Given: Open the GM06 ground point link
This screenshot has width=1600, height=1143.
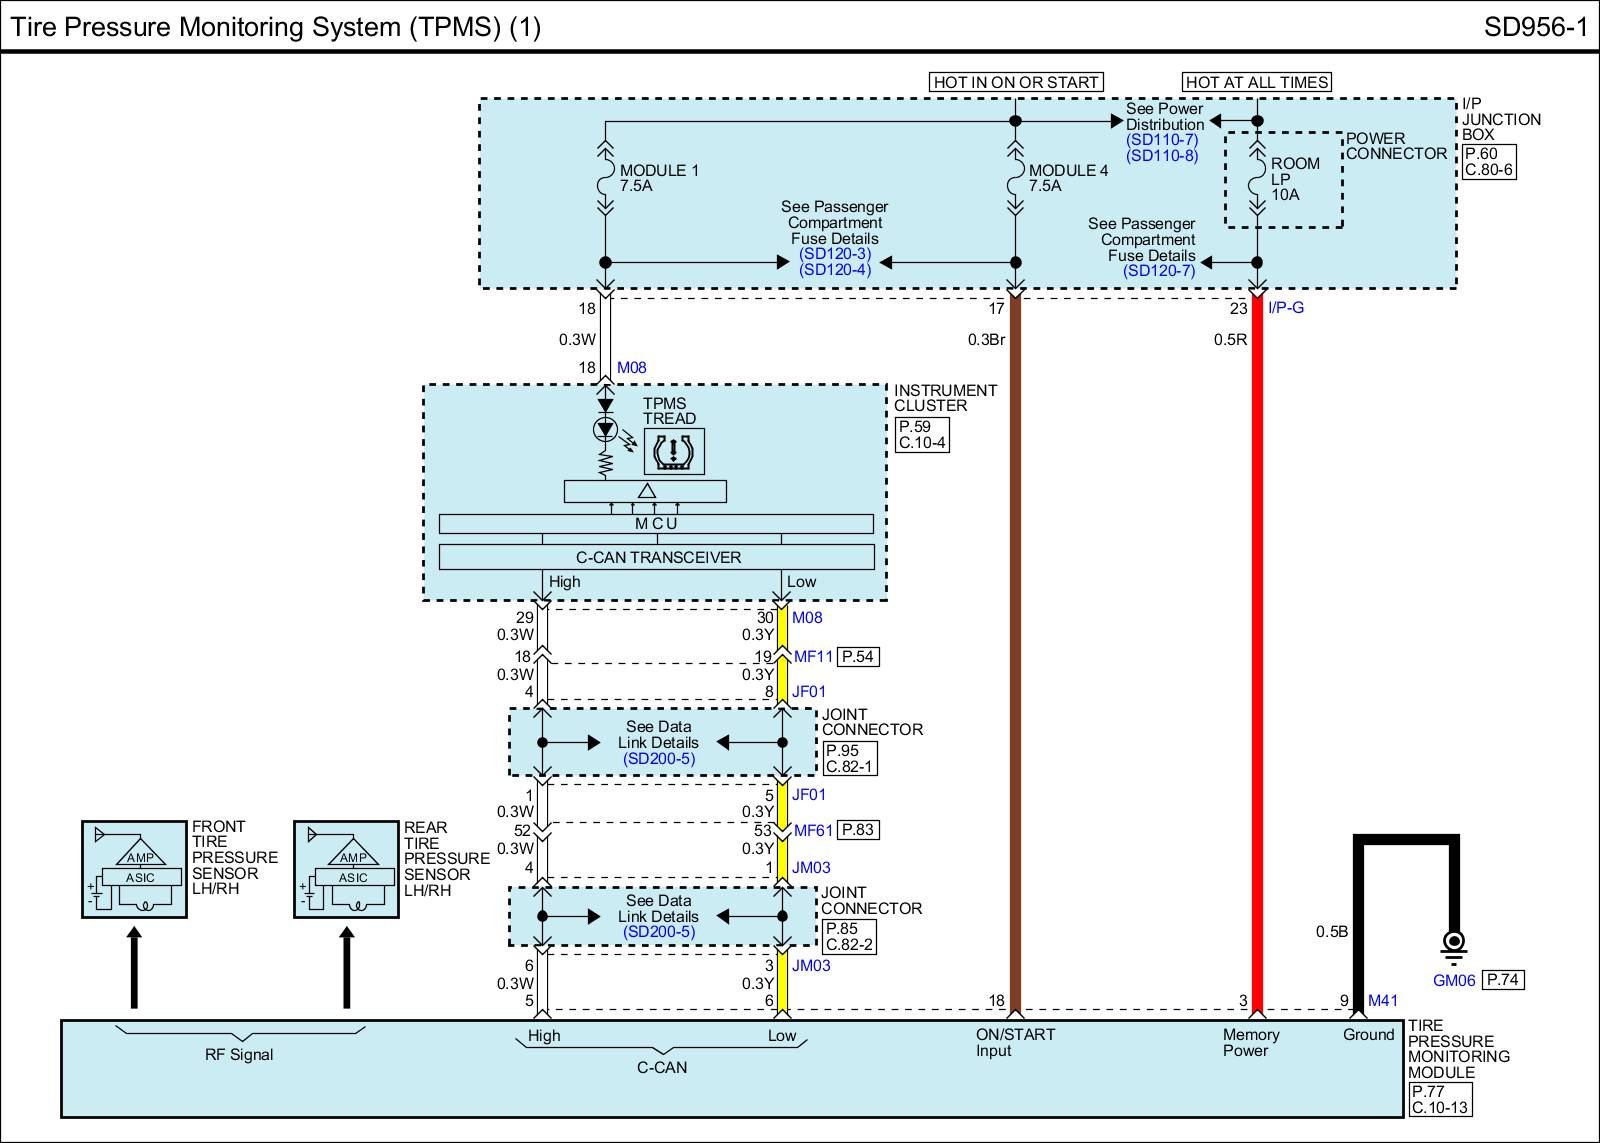Looking at the screenshot, I should [1453, 981].
